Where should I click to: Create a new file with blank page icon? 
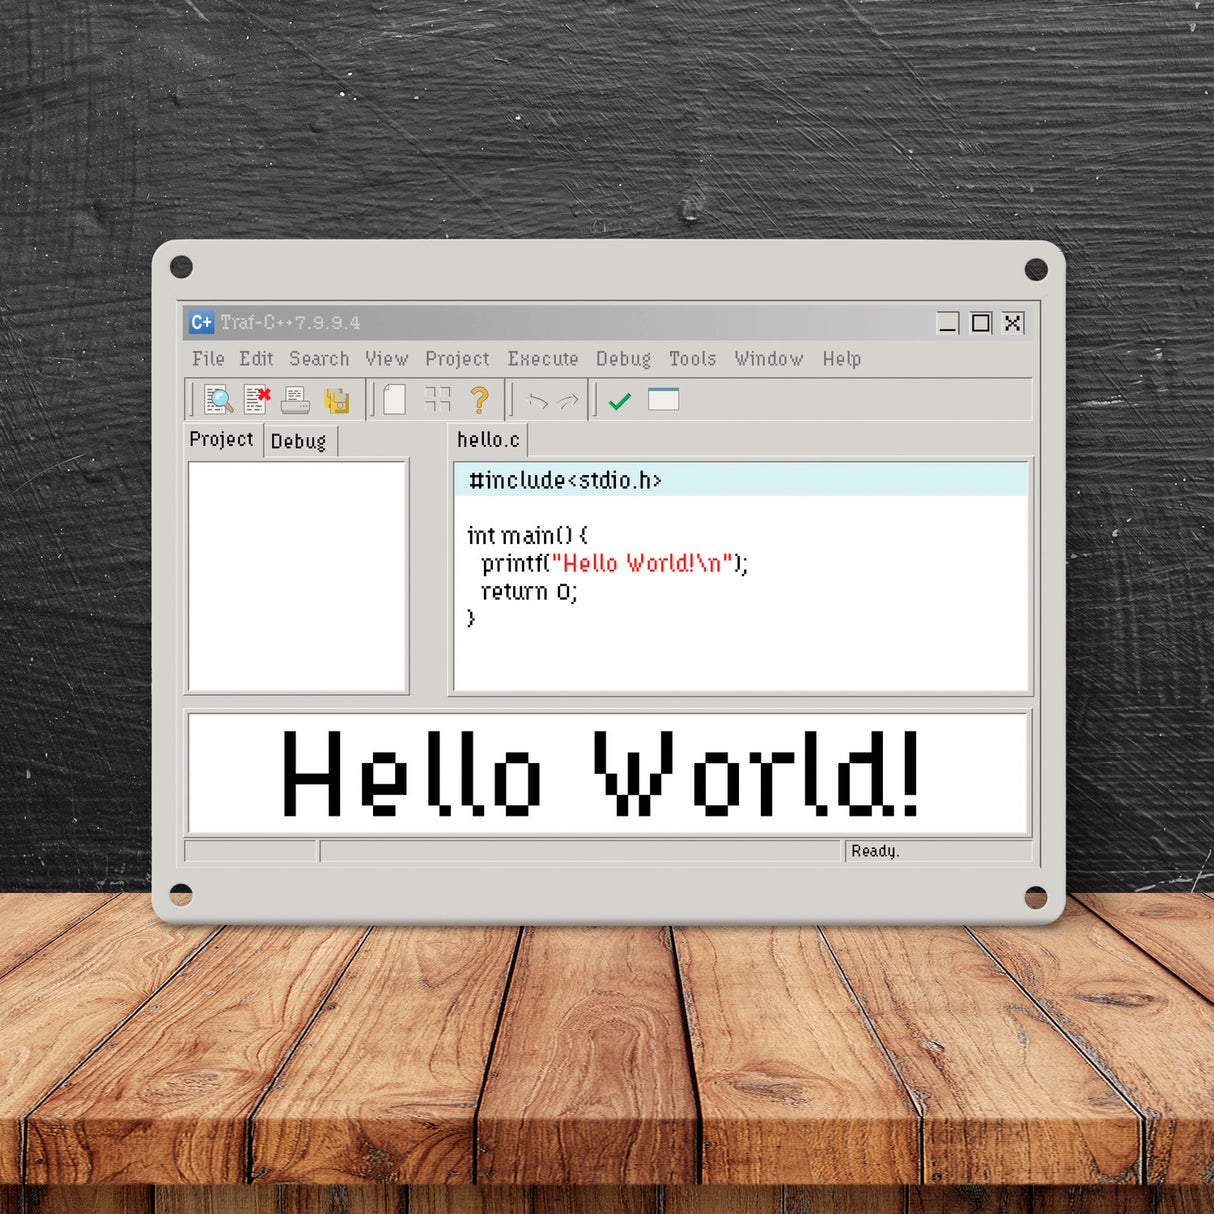(x=395, y=400)
